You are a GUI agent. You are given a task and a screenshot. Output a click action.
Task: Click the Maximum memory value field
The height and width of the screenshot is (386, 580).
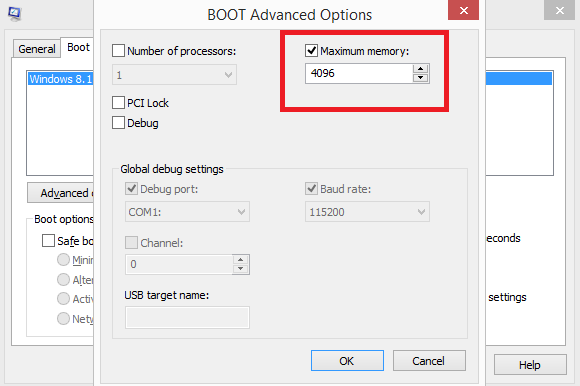pyautogui.click(x=359, y=73)
